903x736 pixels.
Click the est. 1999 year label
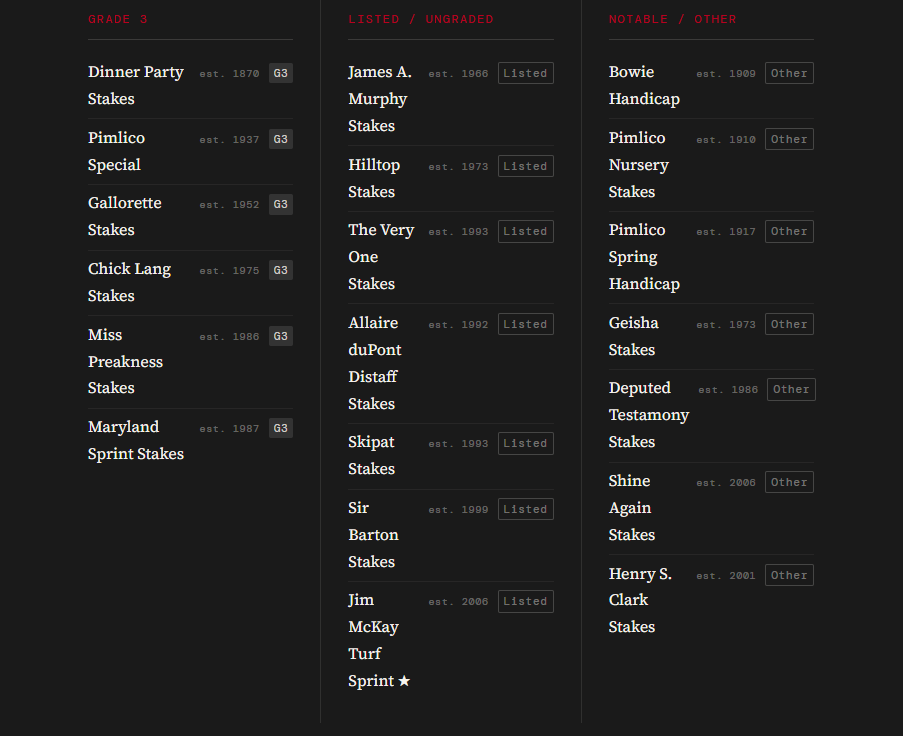pos(458,509)
